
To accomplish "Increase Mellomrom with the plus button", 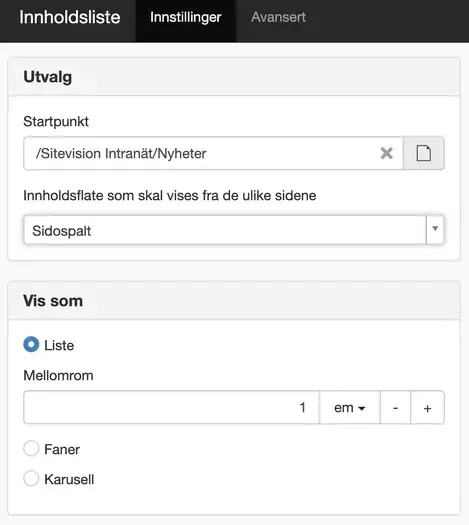I will pyautogui.click(x=427, y=407).
